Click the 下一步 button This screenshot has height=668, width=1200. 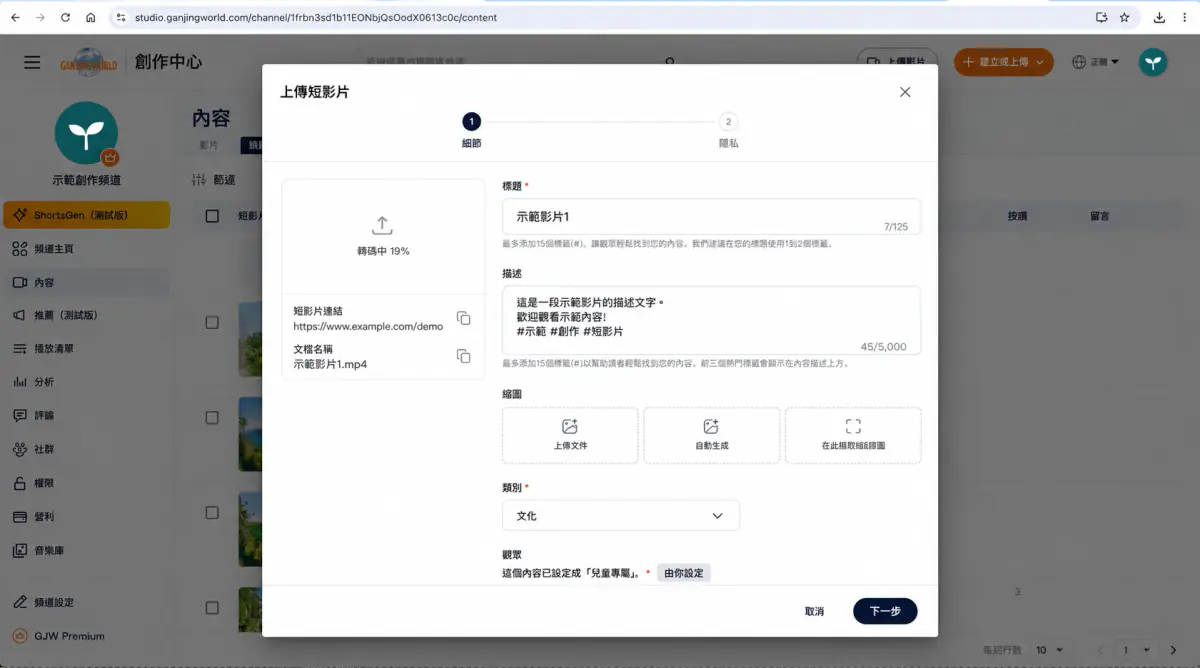tap(885, 611)
